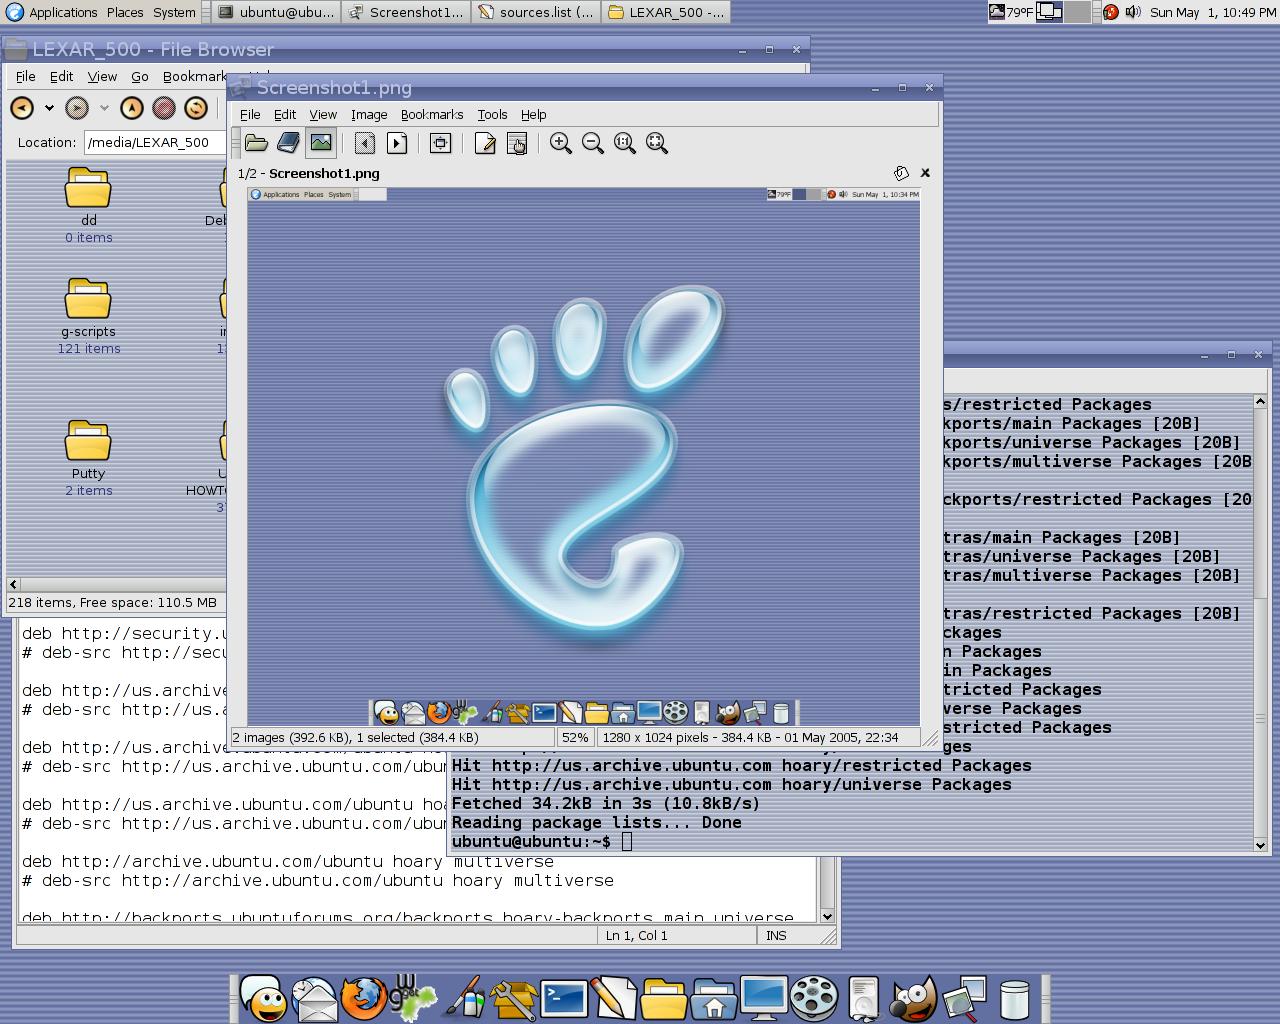Image resolution: width=1280 pixels, height=1024 pixels.
Task: Open Tools menu in image viewer
Action: (492, 114)
